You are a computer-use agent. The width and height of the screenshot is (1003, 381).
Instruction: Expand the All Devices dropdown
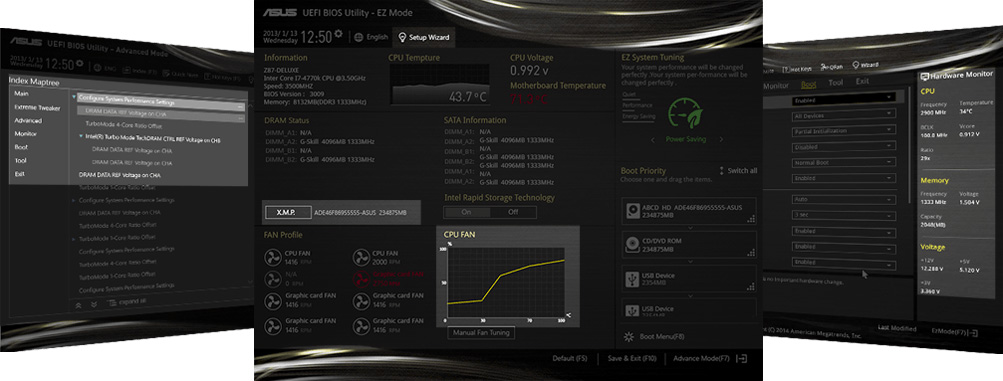click(x=843, y=115)
